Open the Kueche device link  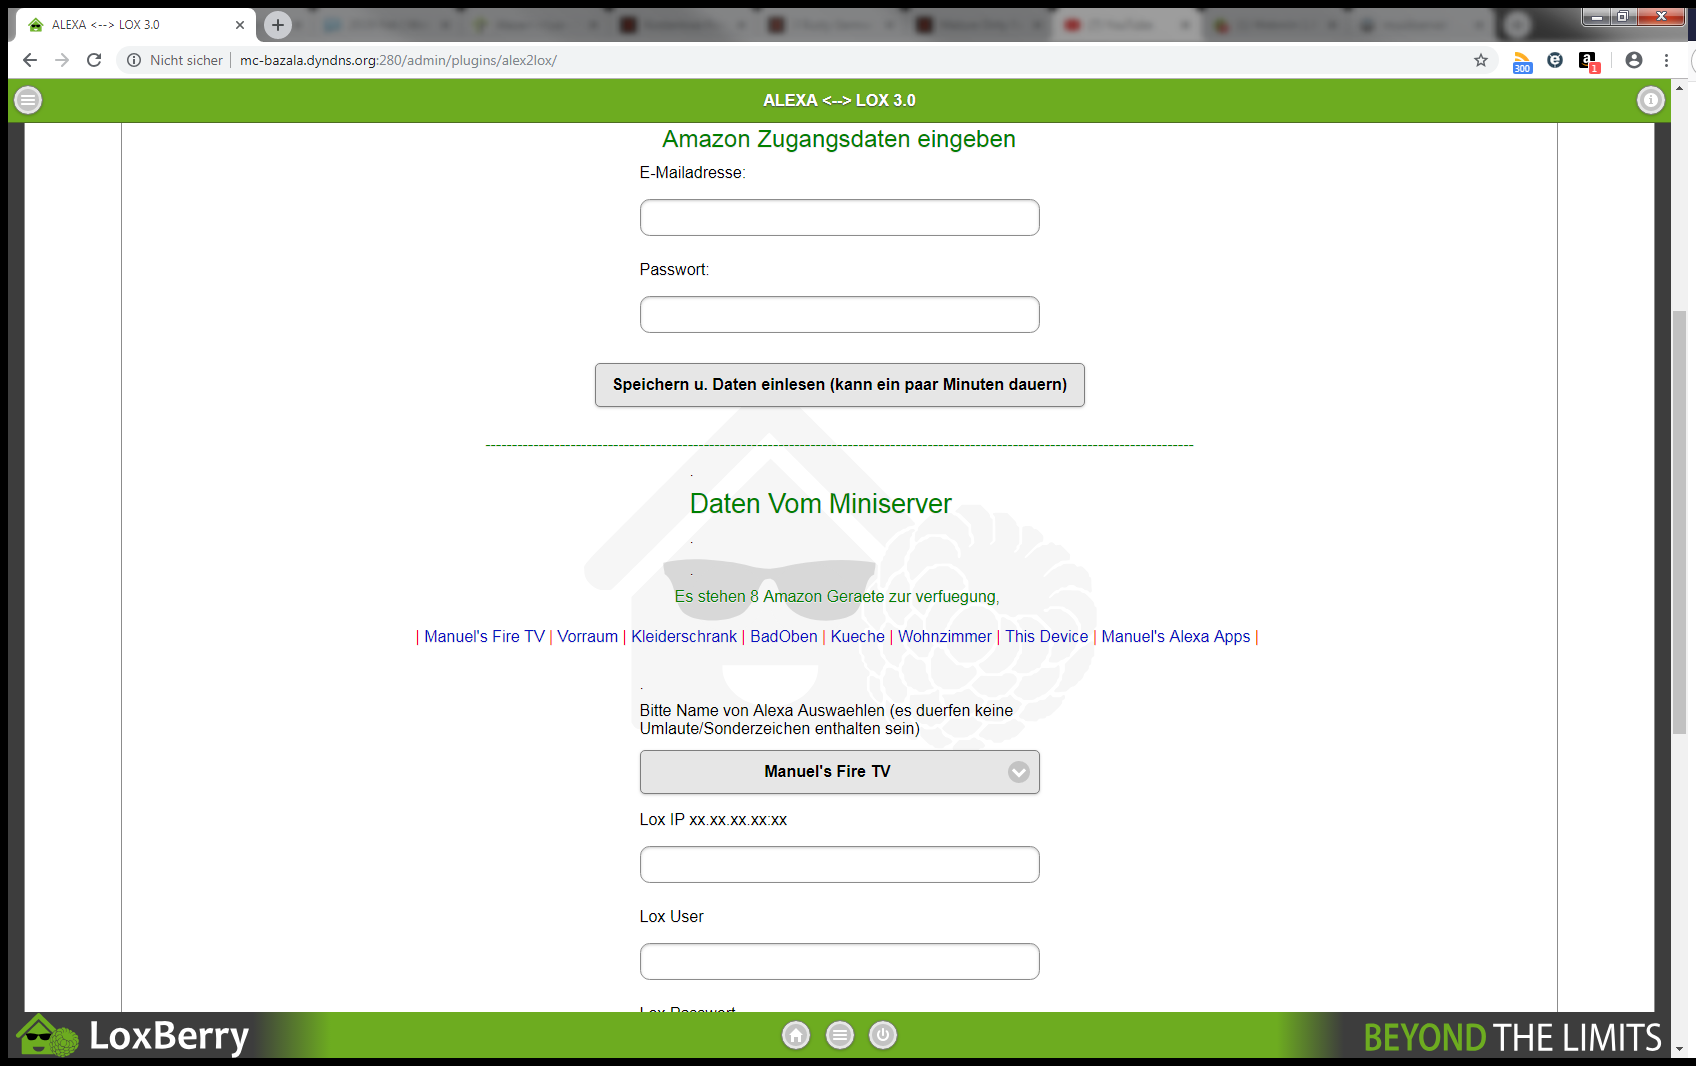pyautogui.click(x=858, y=636)
